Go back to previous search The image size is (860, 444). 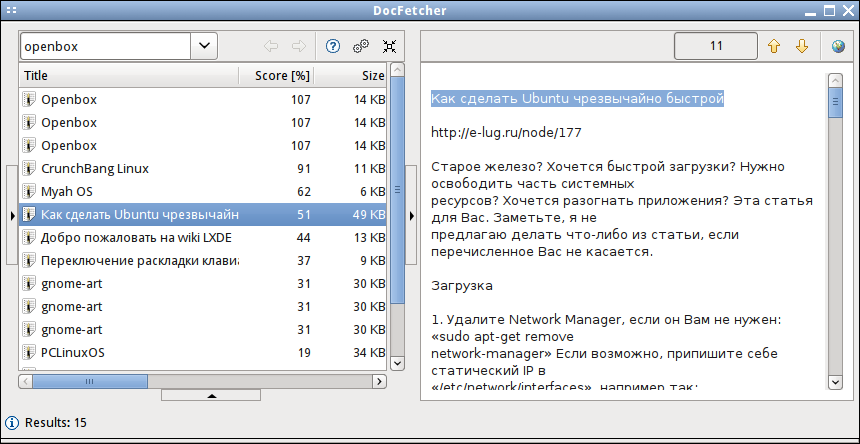(x=270, y=47)
